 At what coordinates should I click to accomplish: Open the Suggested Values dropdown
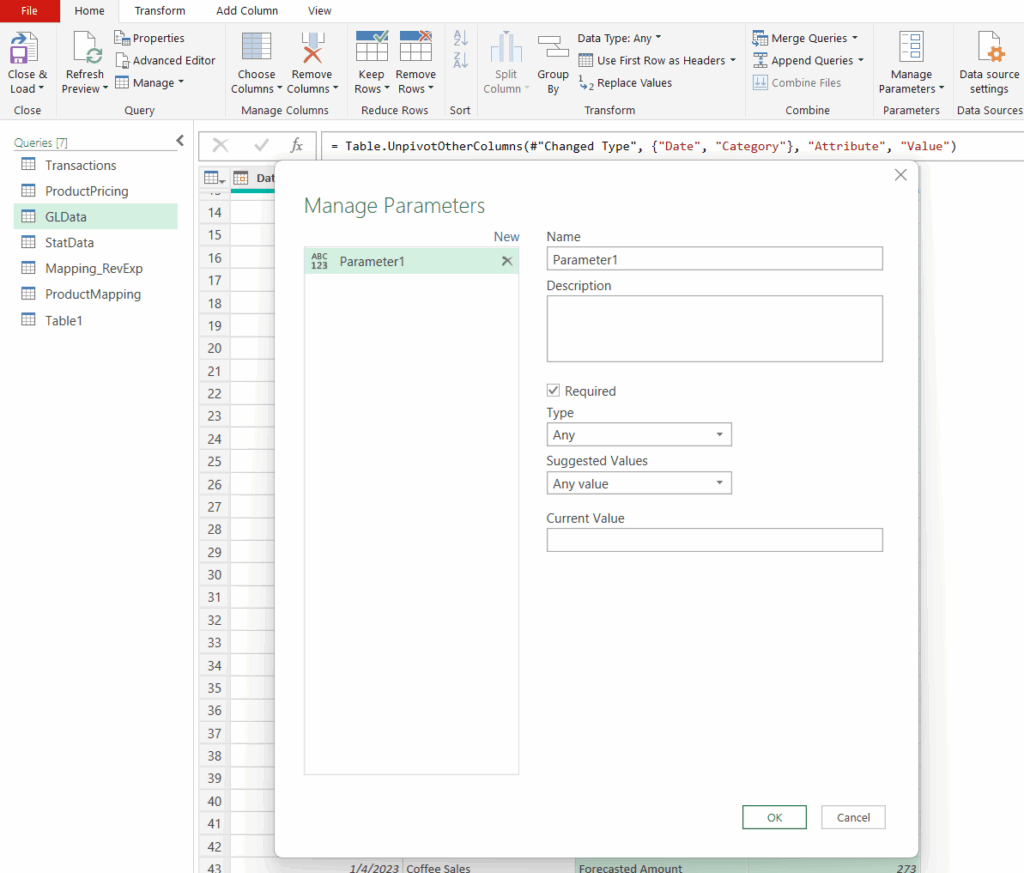(639, 484)
